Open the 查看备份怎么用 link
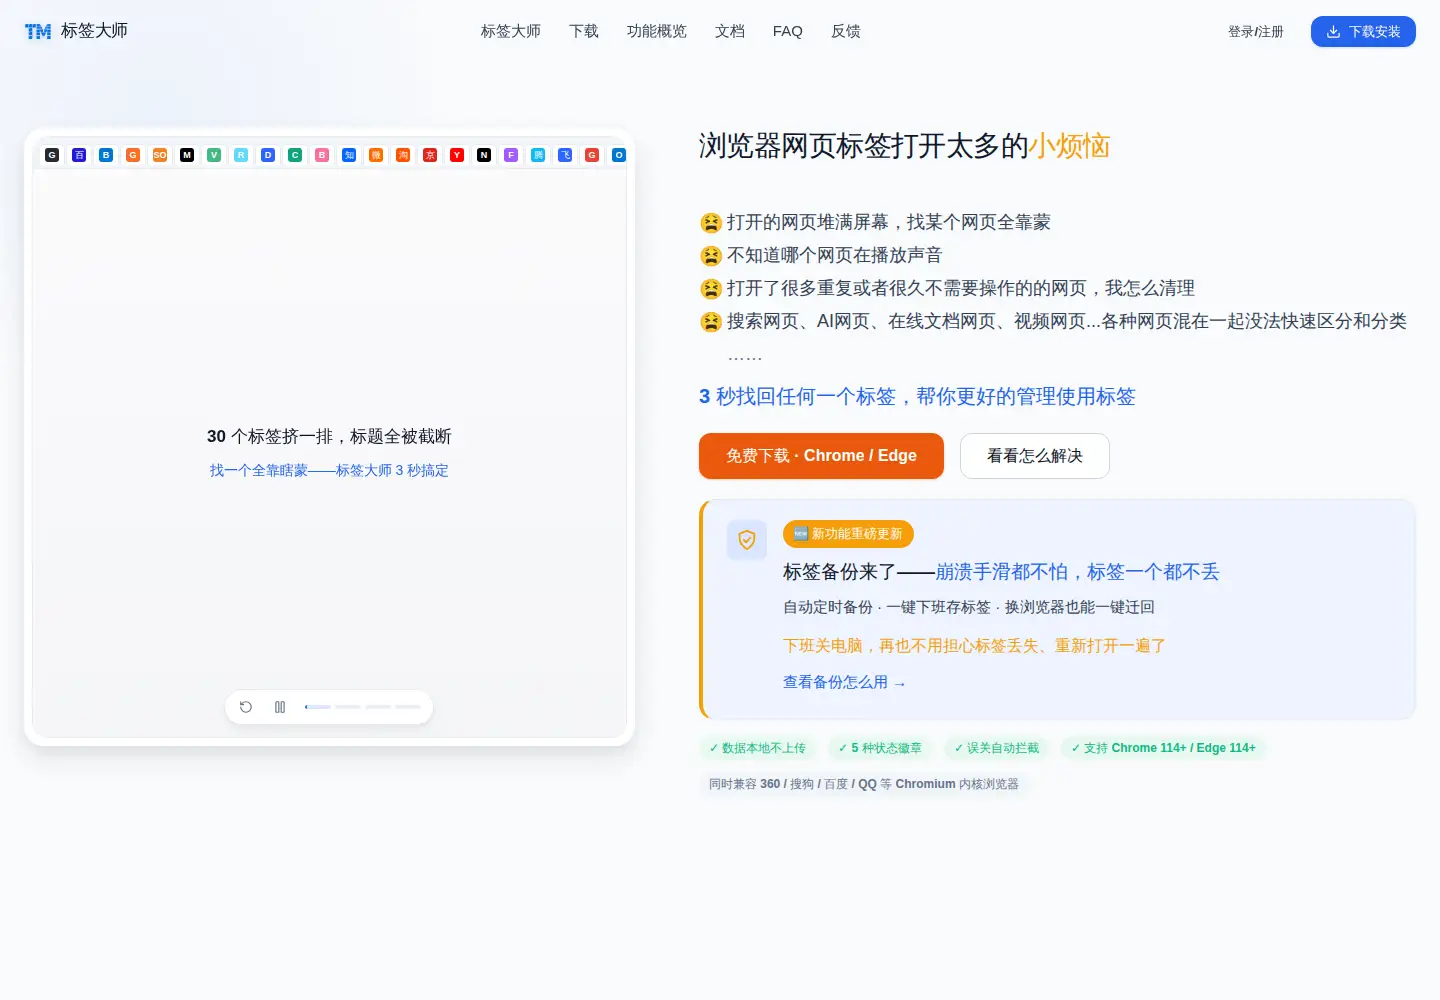 [844, 682]
